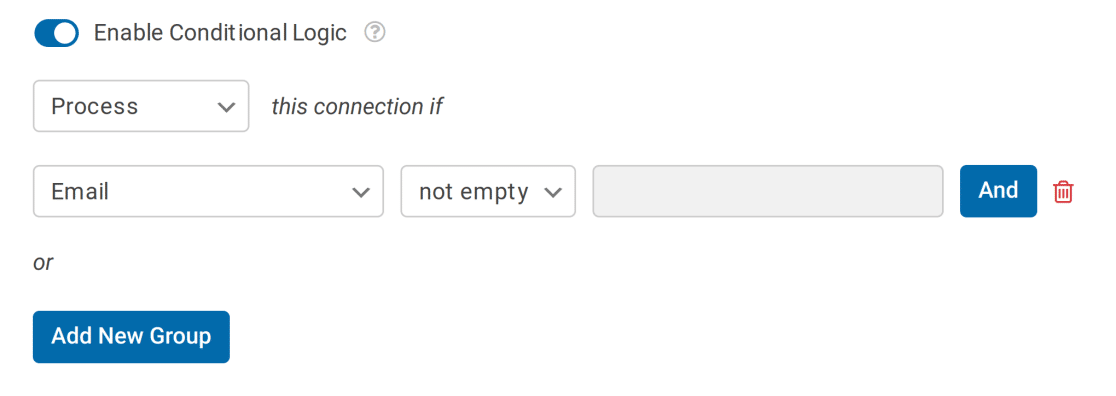Click the greyed-out rule value field
This screenshot has height=396, width=1116.
coord(768,192)
